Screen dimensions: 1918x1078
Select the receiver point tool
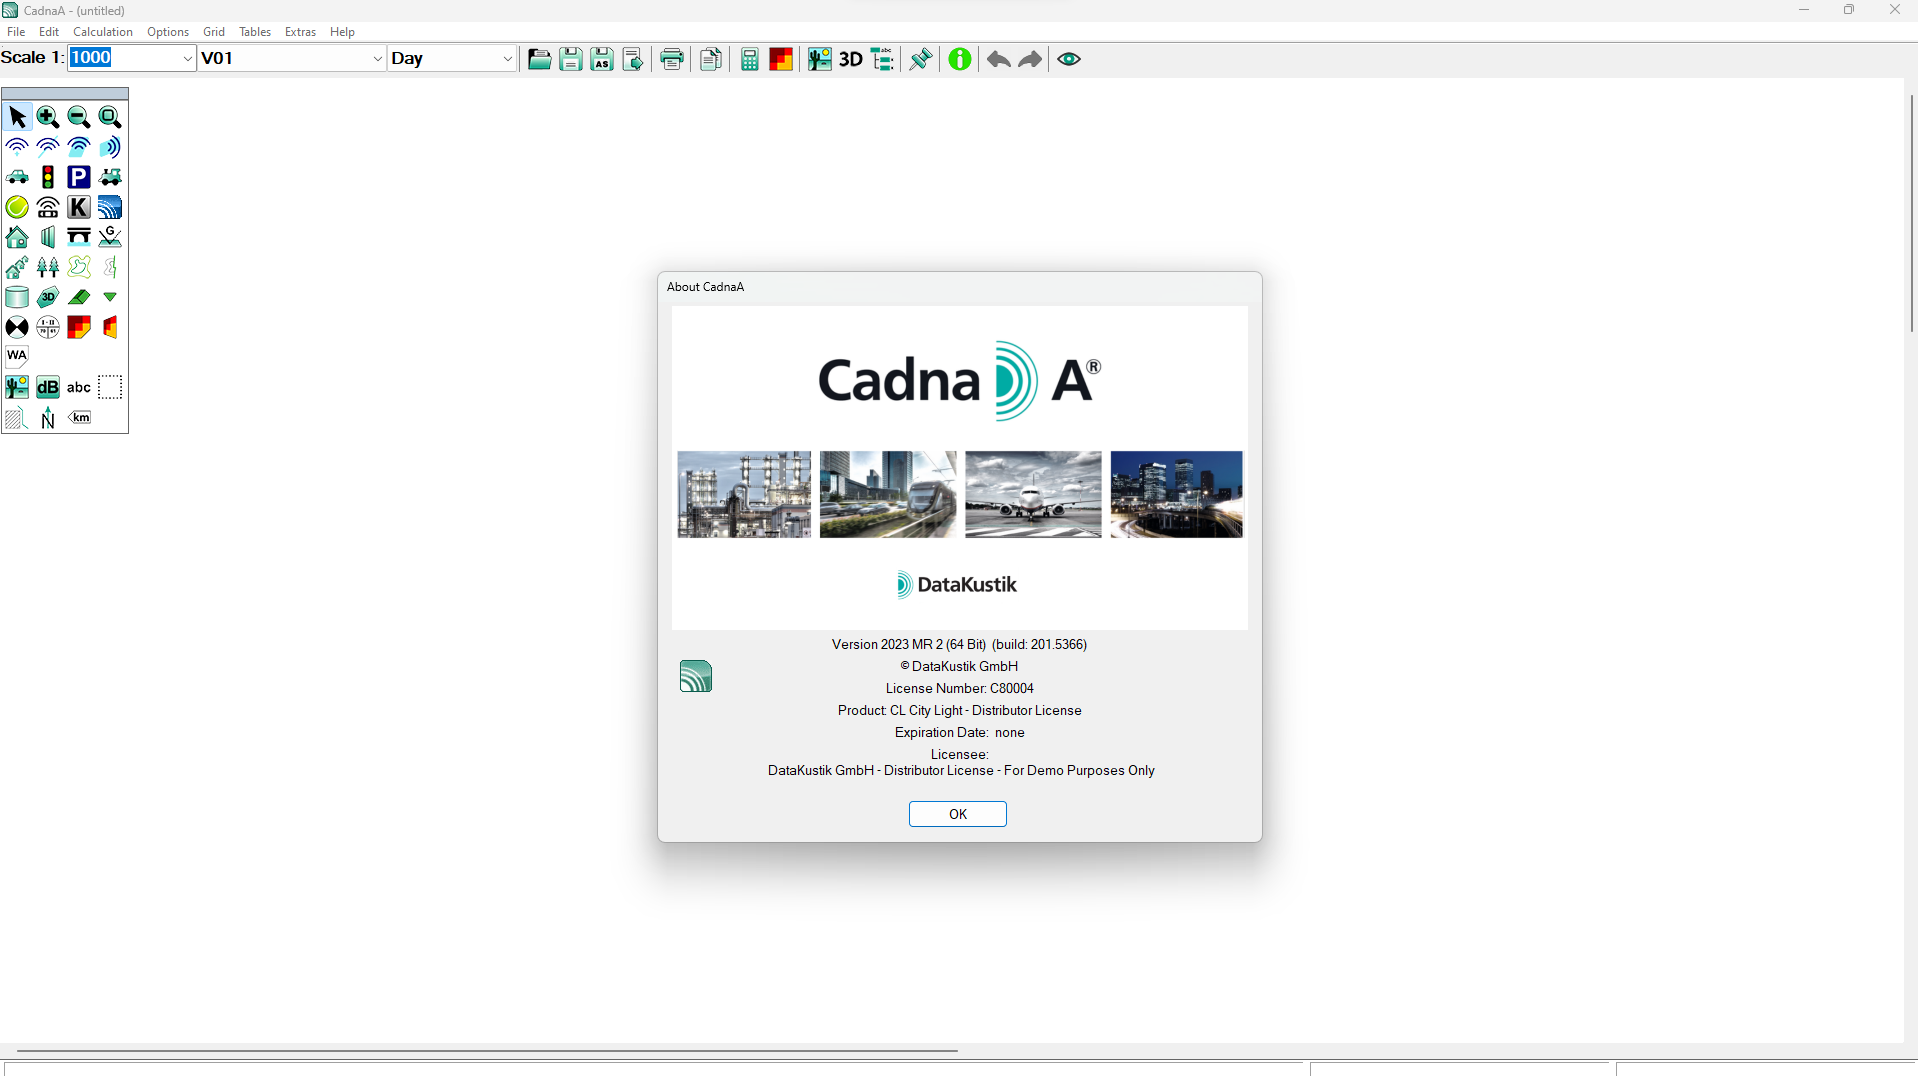click(17, 327)
